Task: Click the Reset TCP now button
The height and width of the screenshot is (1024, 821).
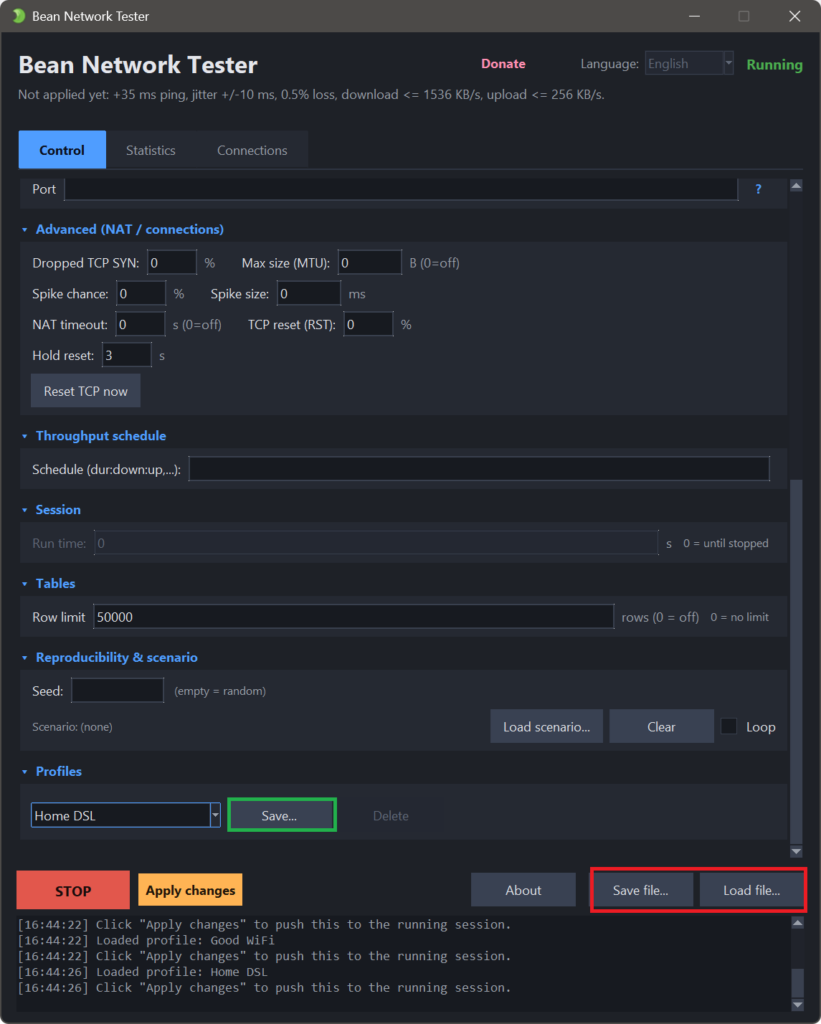Action: [x=86, y=391]
